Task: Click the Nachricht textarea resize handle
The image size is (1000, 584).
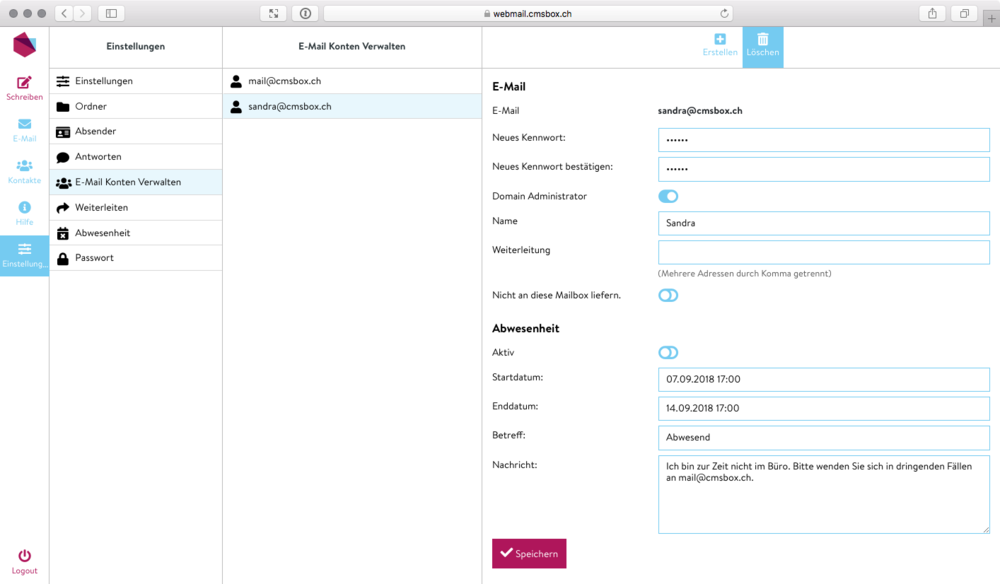Action: pos(985,529)
